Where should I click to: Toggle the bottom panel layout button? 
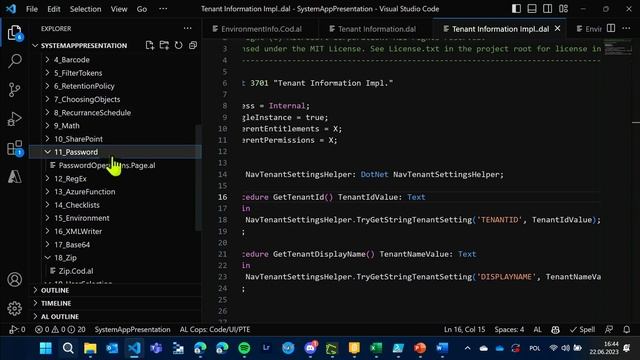tap(532, 9)
